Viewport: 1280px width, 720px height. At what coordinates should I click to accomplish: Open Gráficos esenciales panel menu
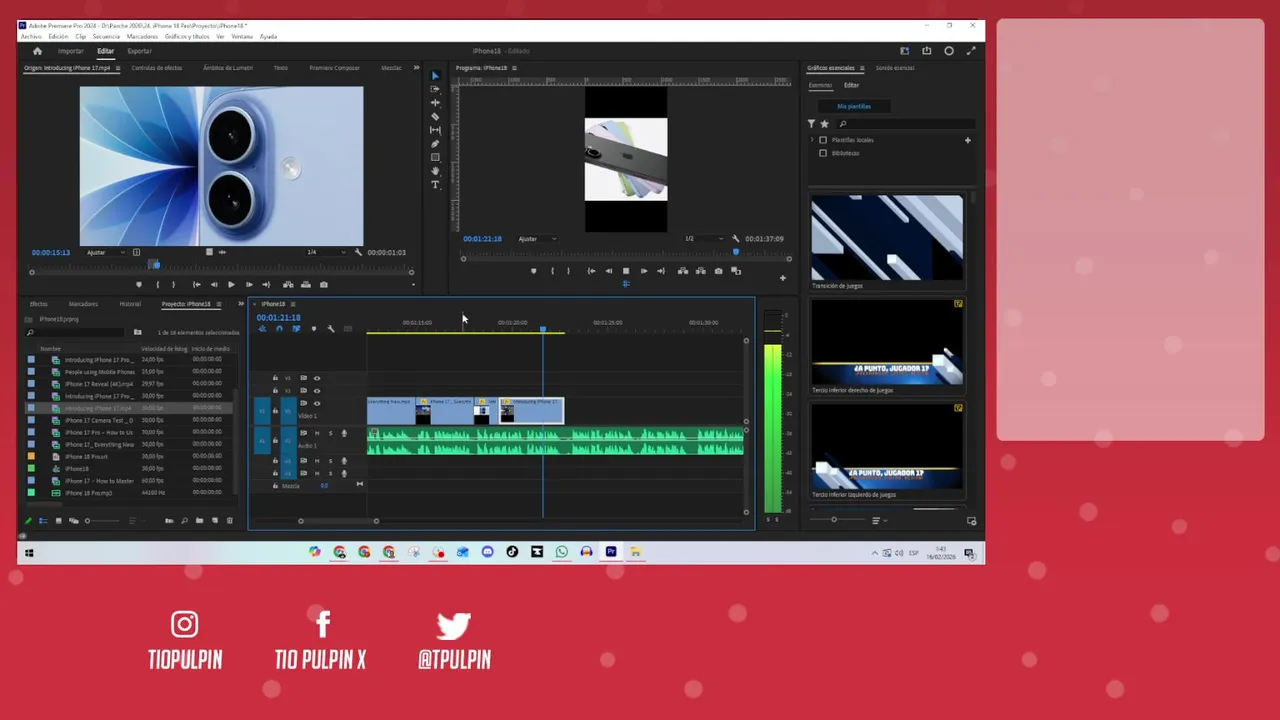[x=862, y=68]
